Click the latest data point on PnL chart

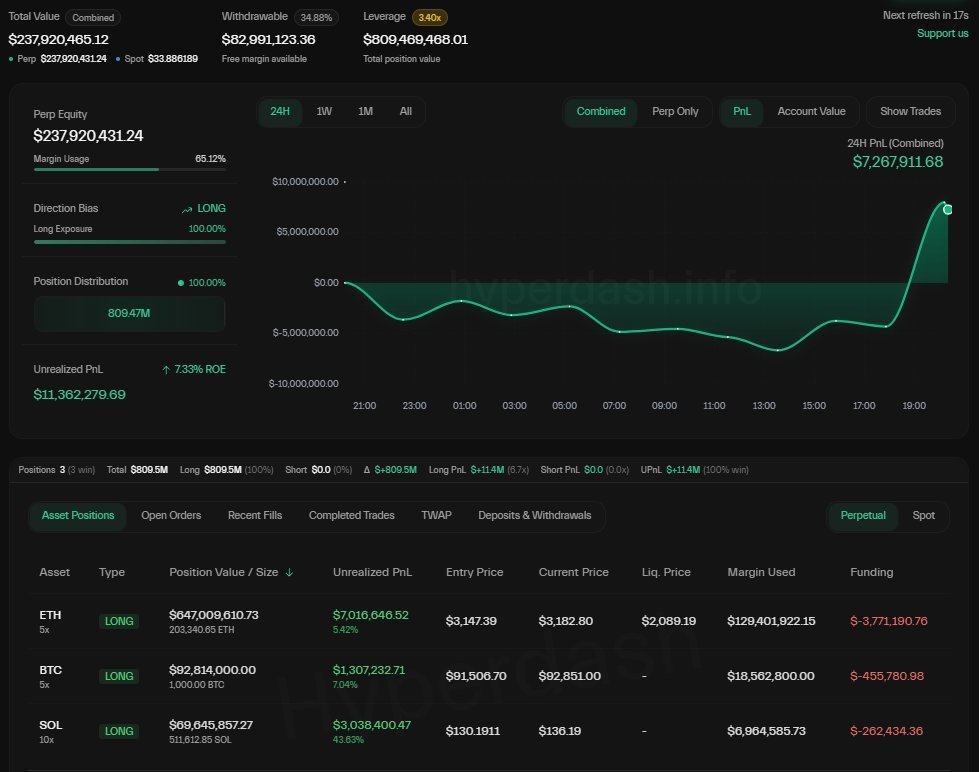[948, 209]
